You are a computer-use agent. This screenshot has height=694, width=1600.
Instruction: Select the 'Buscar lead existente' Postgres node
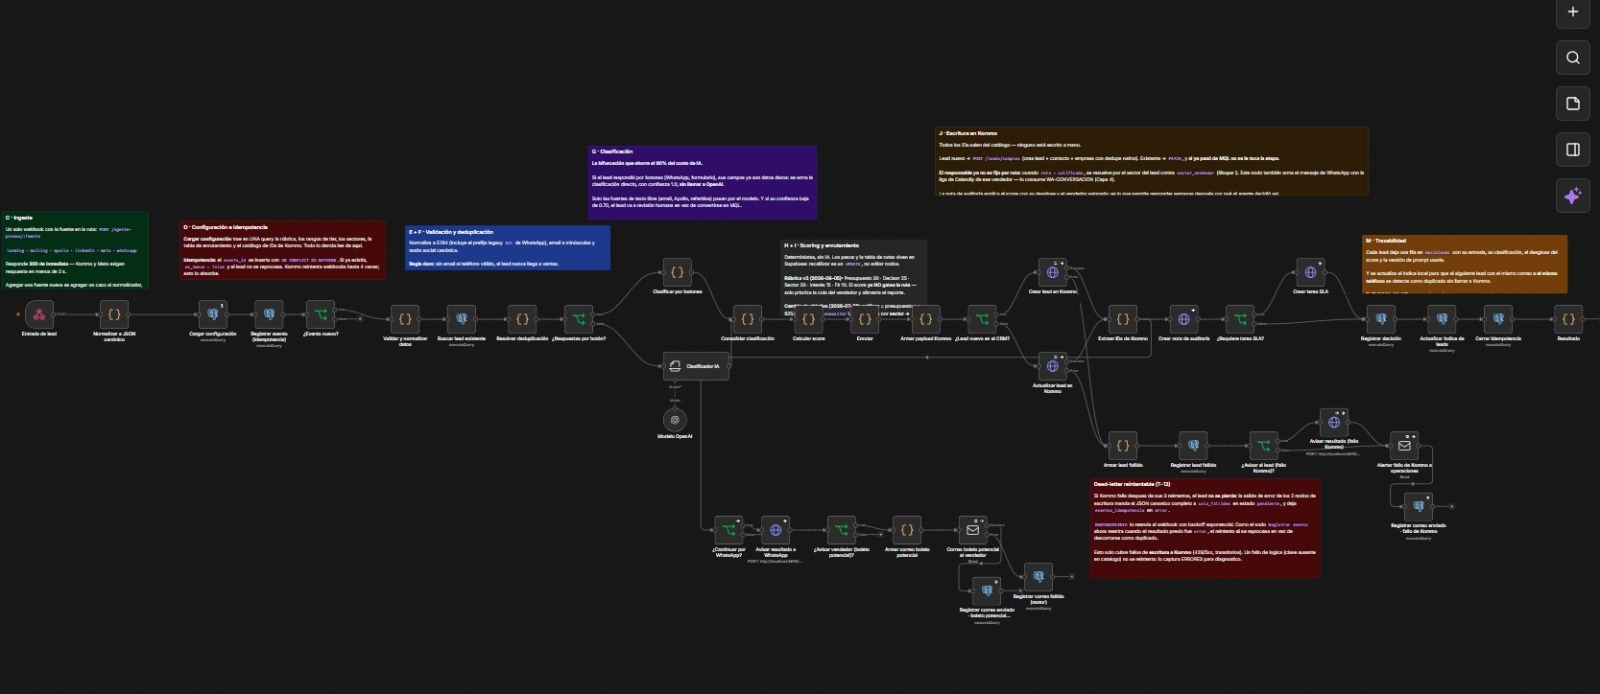coord(461,319)
